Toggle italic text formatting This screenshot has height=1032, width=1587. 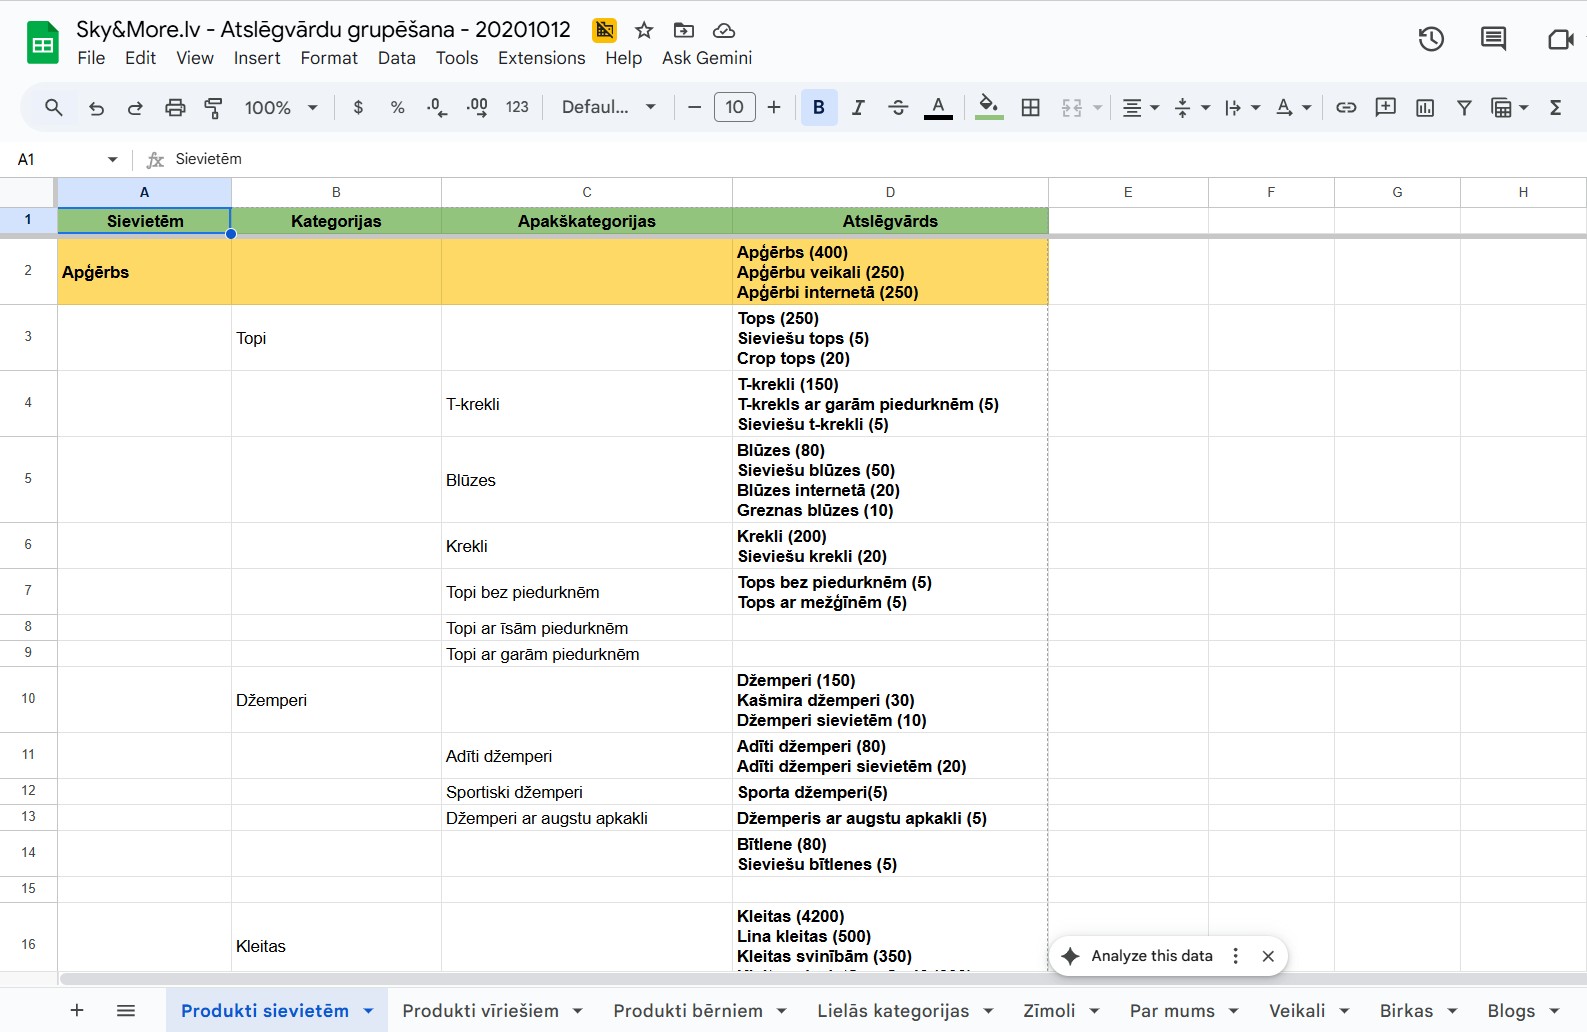(x=858, y=108)
